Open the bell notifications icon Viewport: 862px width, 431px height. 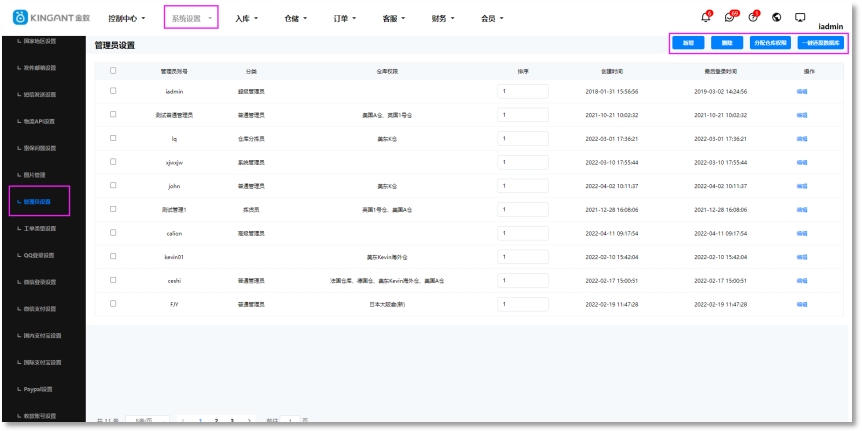click(706, 18)
